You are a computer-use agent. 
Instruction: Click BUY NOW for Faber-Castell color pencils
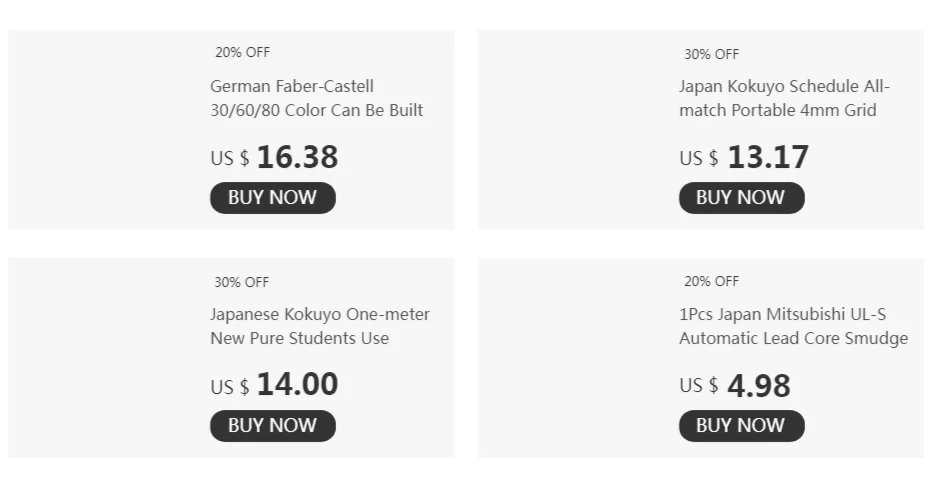[x=272, y=198]
